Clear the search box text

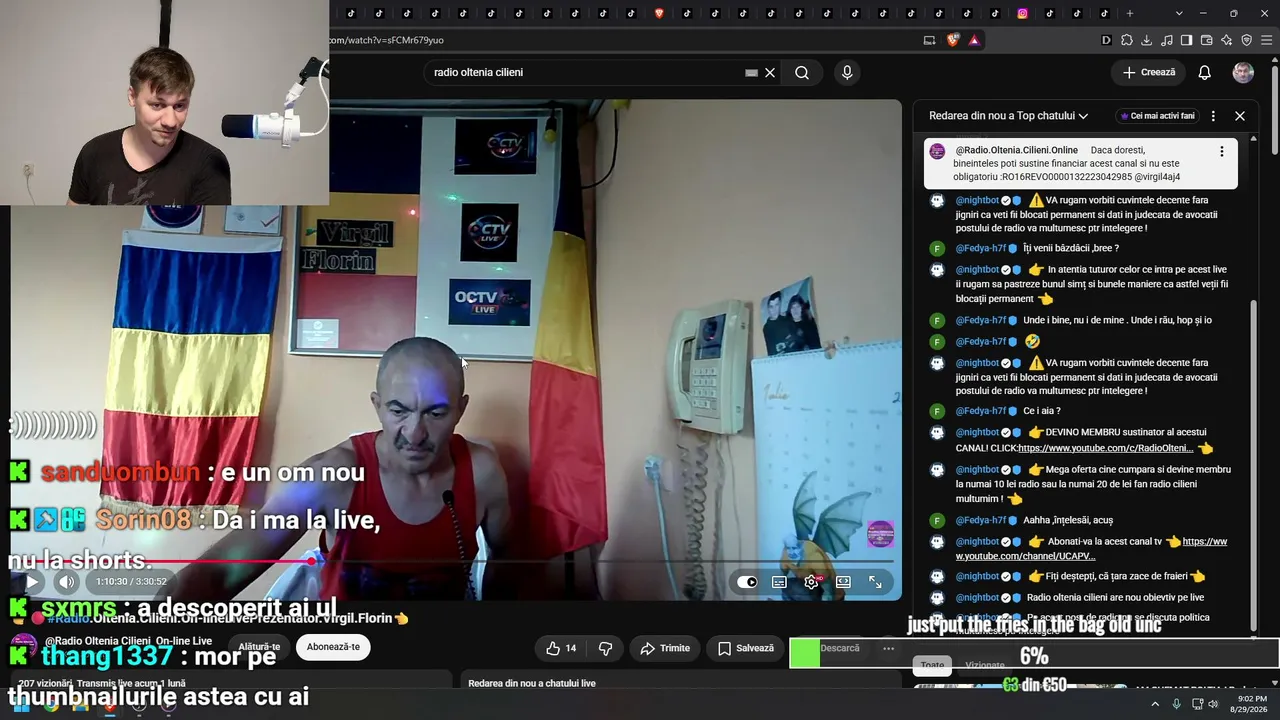770,72
